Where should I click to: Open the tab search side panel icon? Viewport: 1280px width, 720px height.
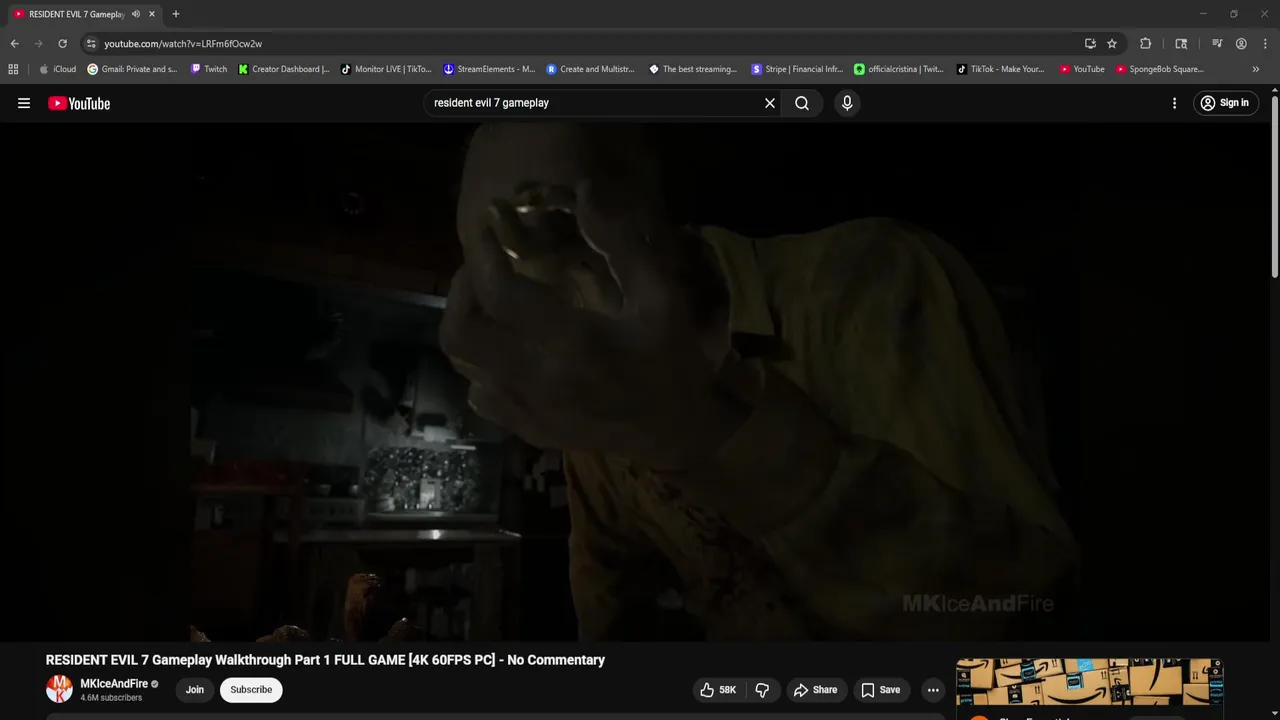(x=1181, y=44)
